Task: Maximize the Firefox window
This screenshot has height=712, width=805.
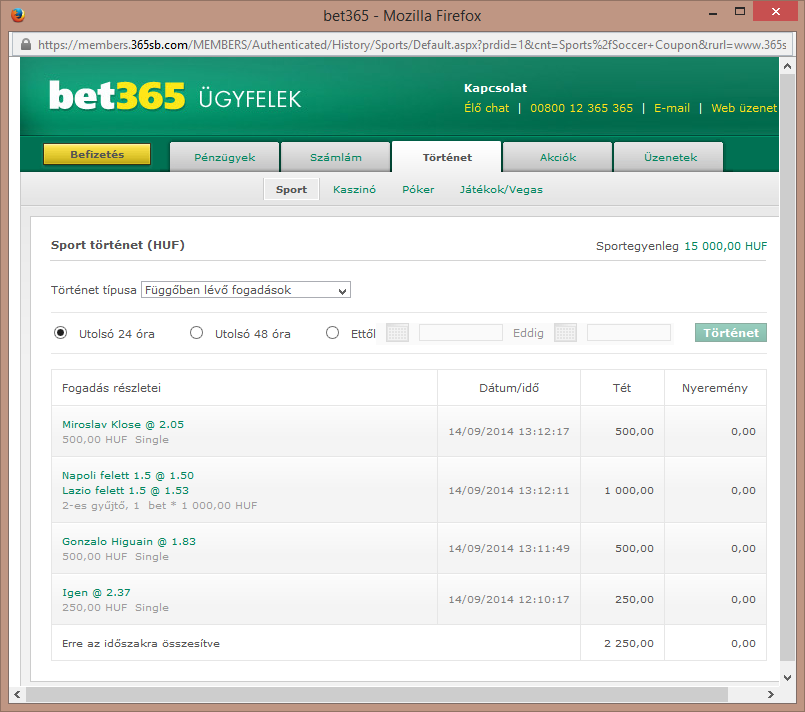Action: (x=740, y=11)
